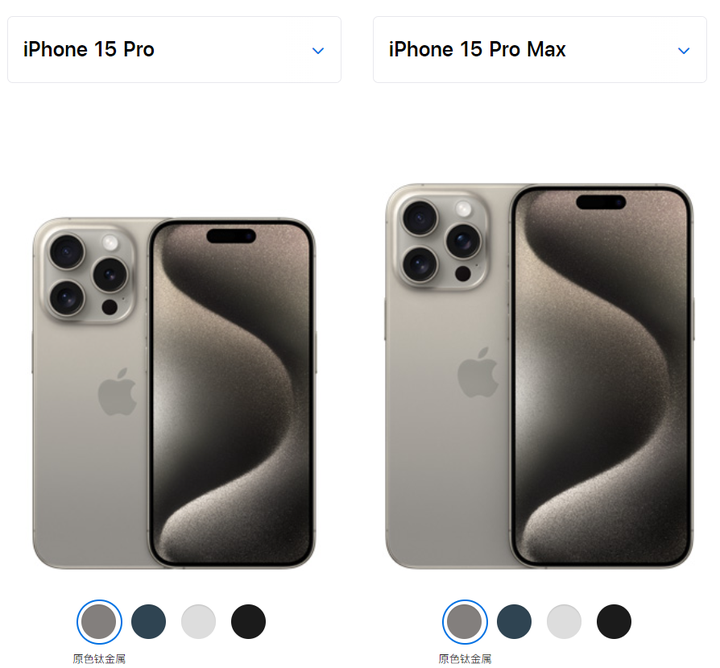Viewport: 720px width, 668px height.
Task: Click the iPhone 15 Pro Max back camera module
Action: (x=444, y=242)
